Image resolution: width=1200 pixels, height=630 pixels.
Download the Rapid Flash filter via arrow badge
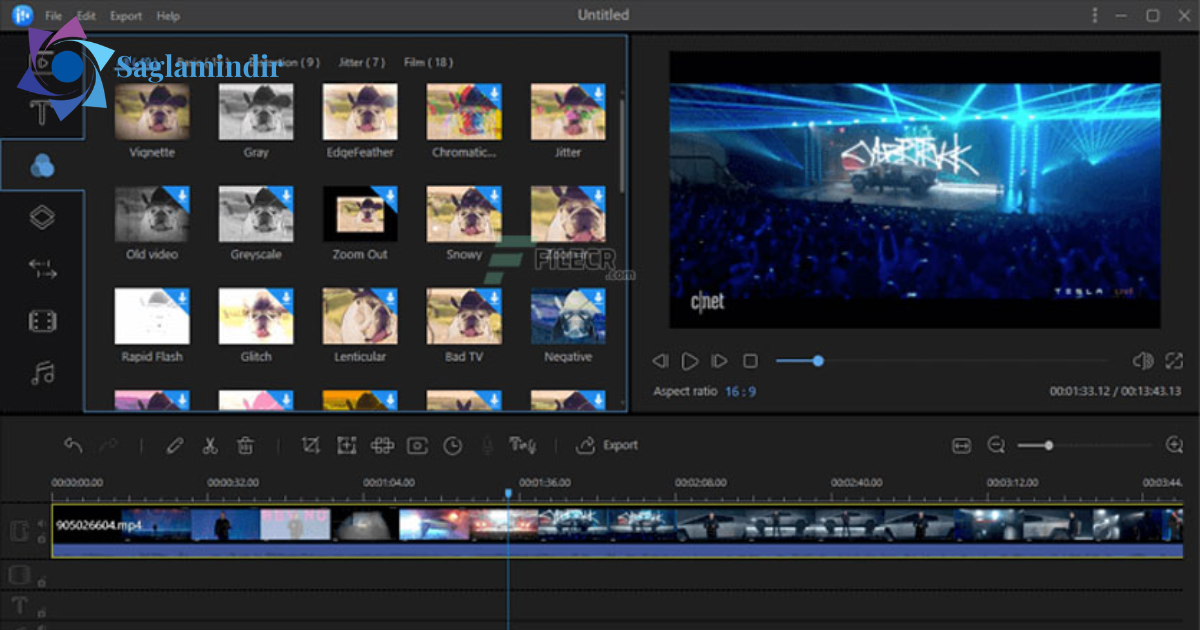181,297
